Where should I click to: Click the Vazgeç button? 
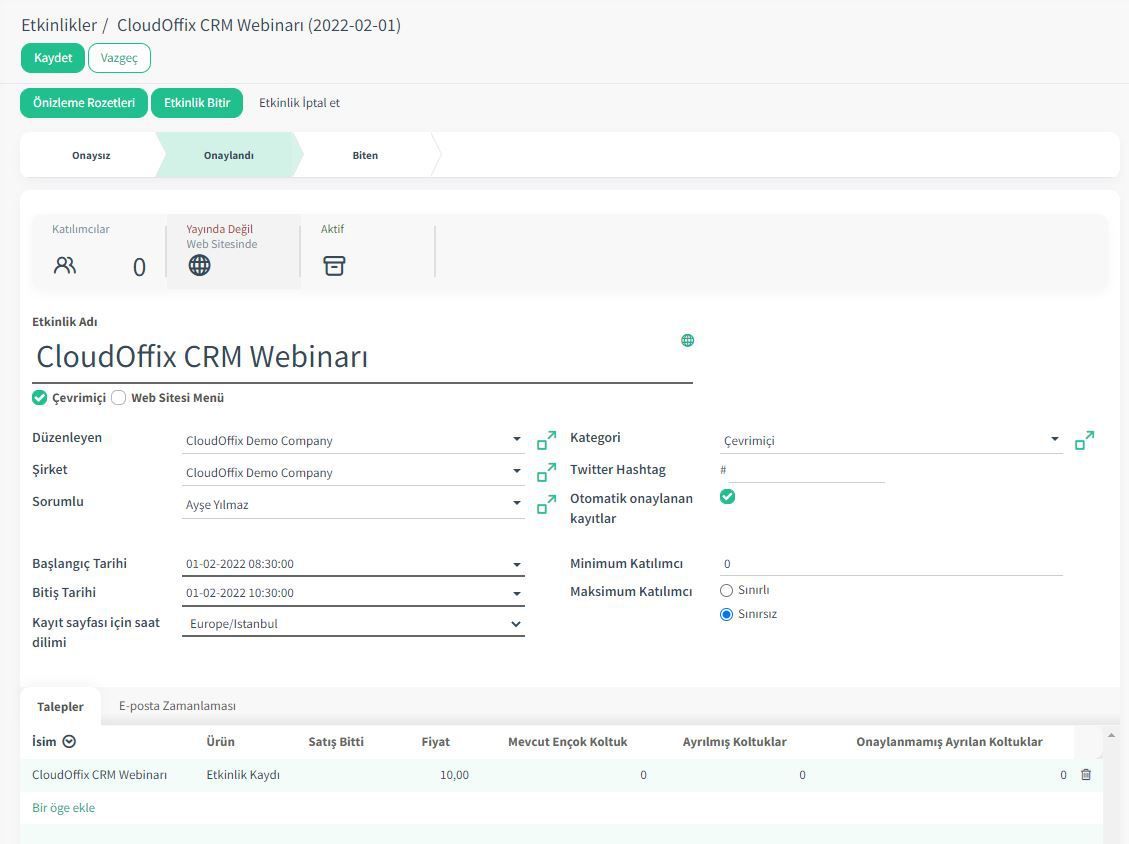coord(119,58)
